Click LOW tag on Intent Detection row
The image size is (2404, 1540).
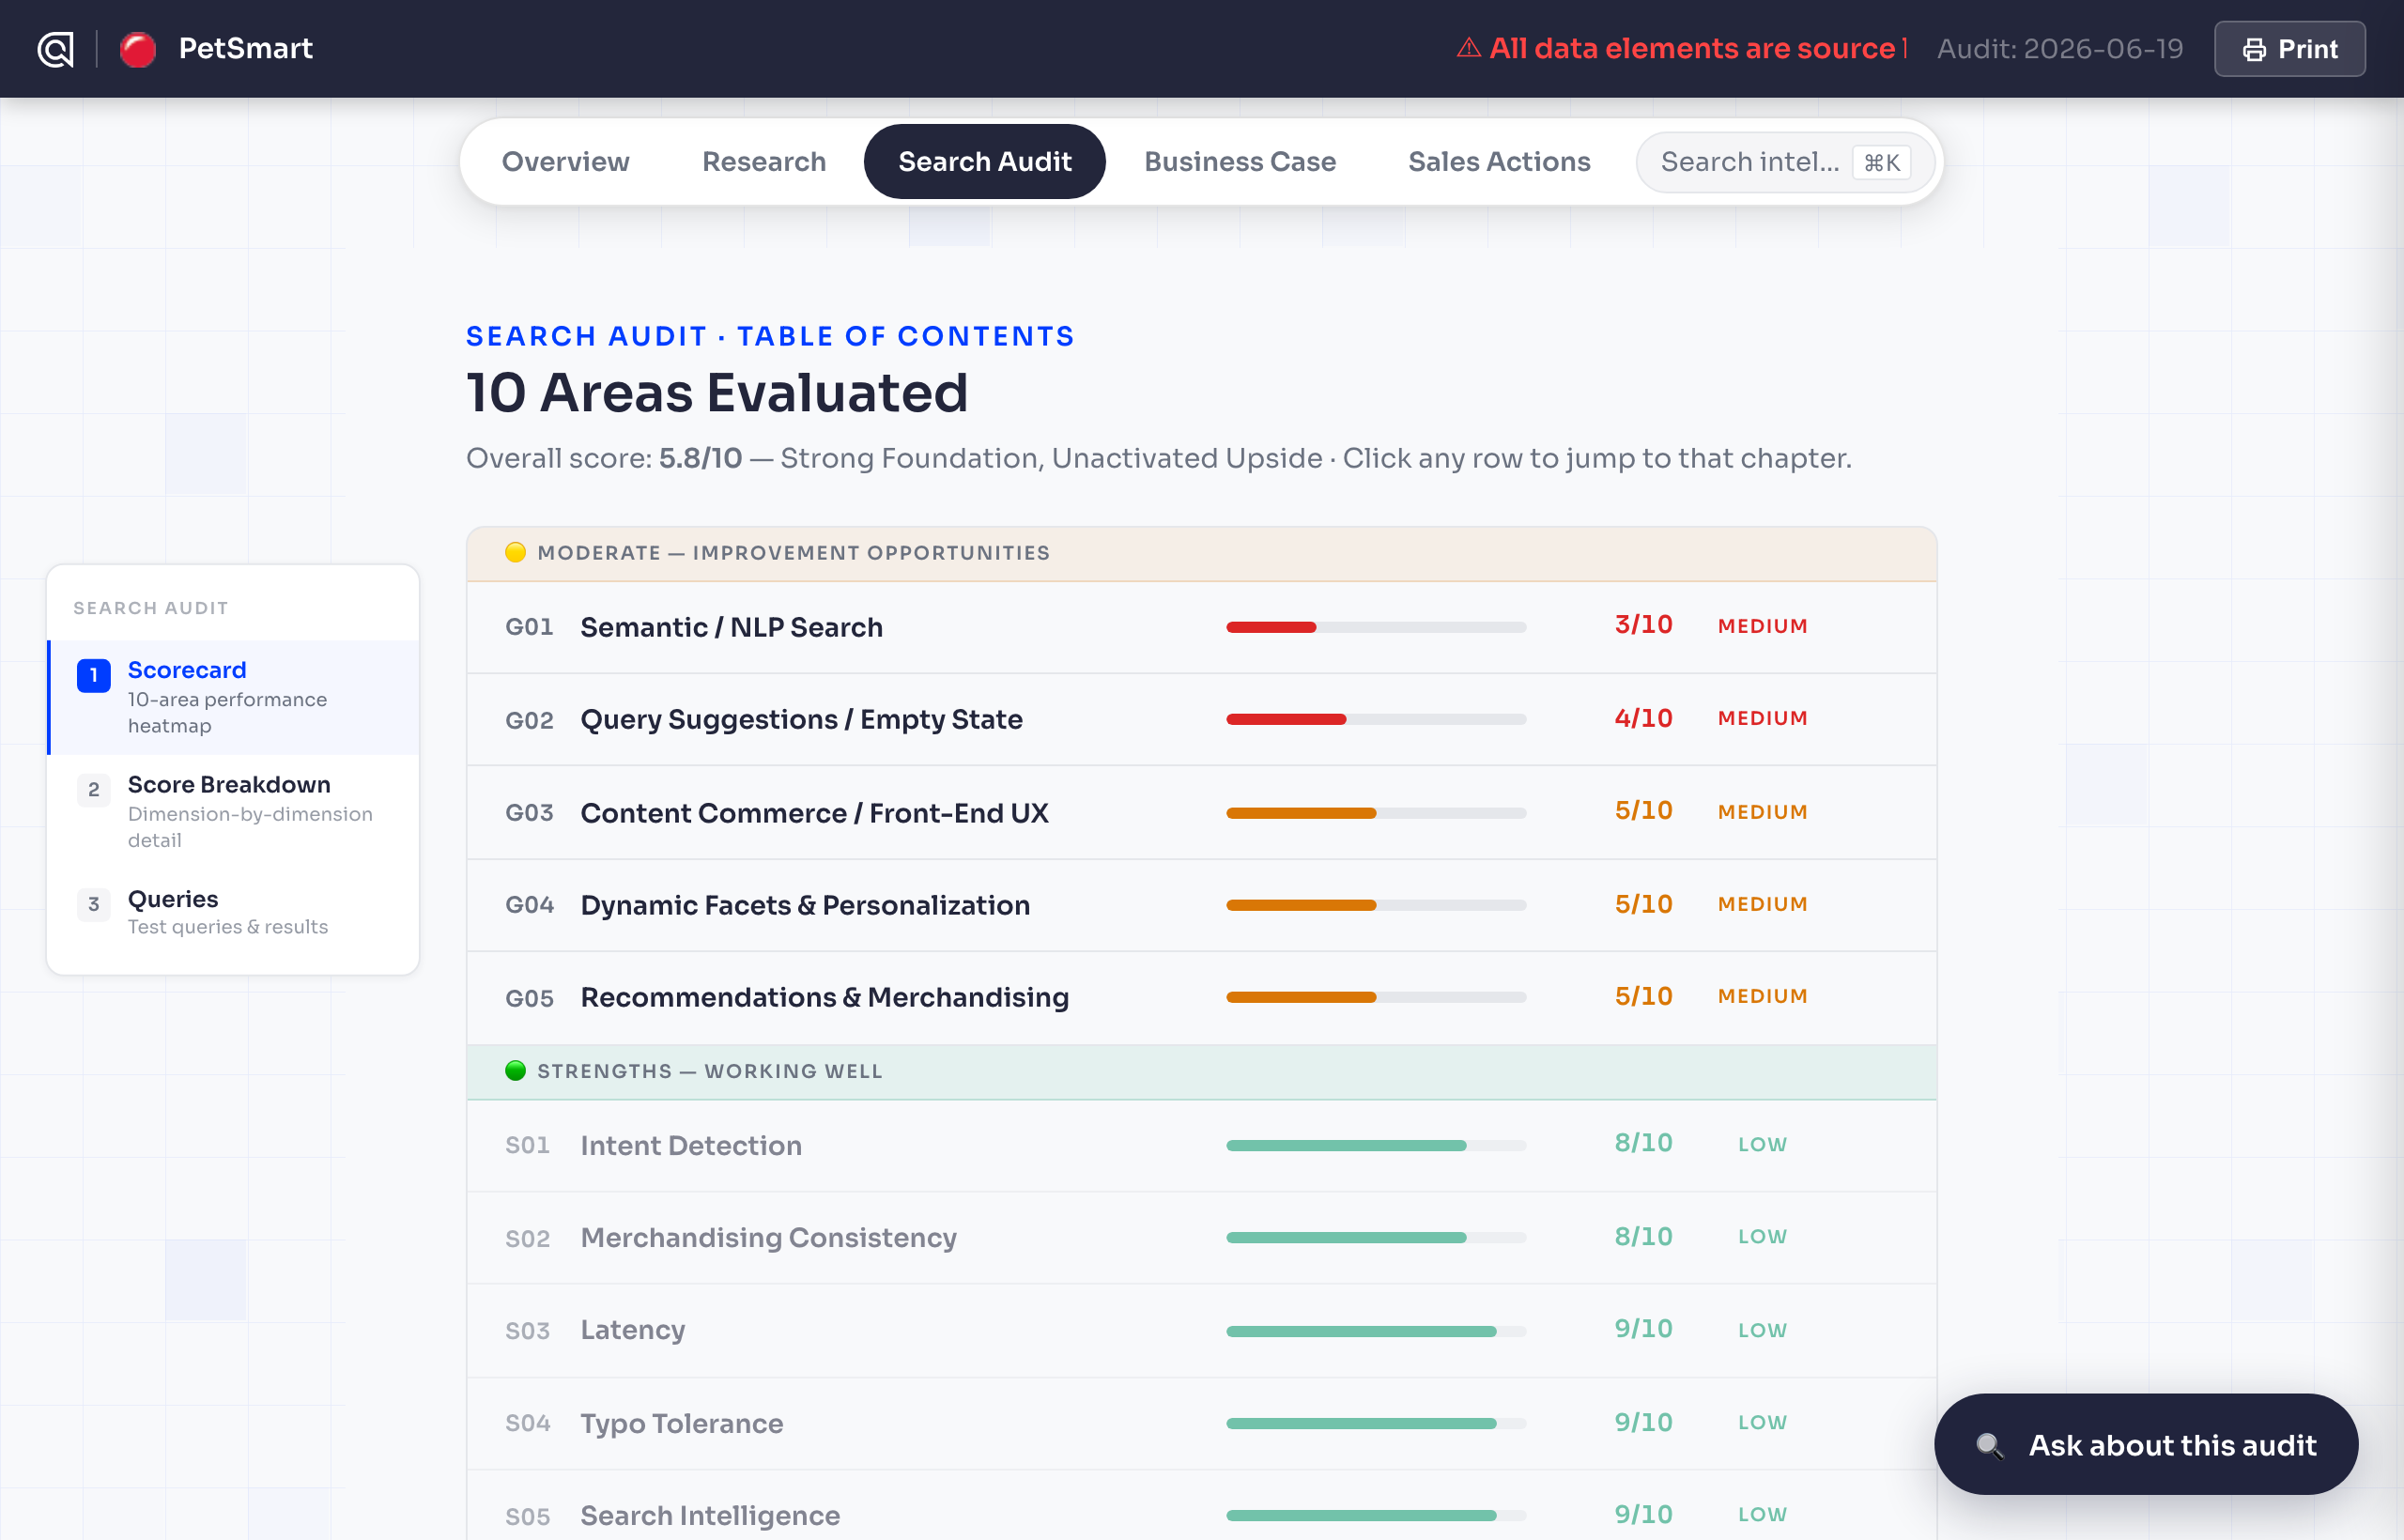1762,1144
